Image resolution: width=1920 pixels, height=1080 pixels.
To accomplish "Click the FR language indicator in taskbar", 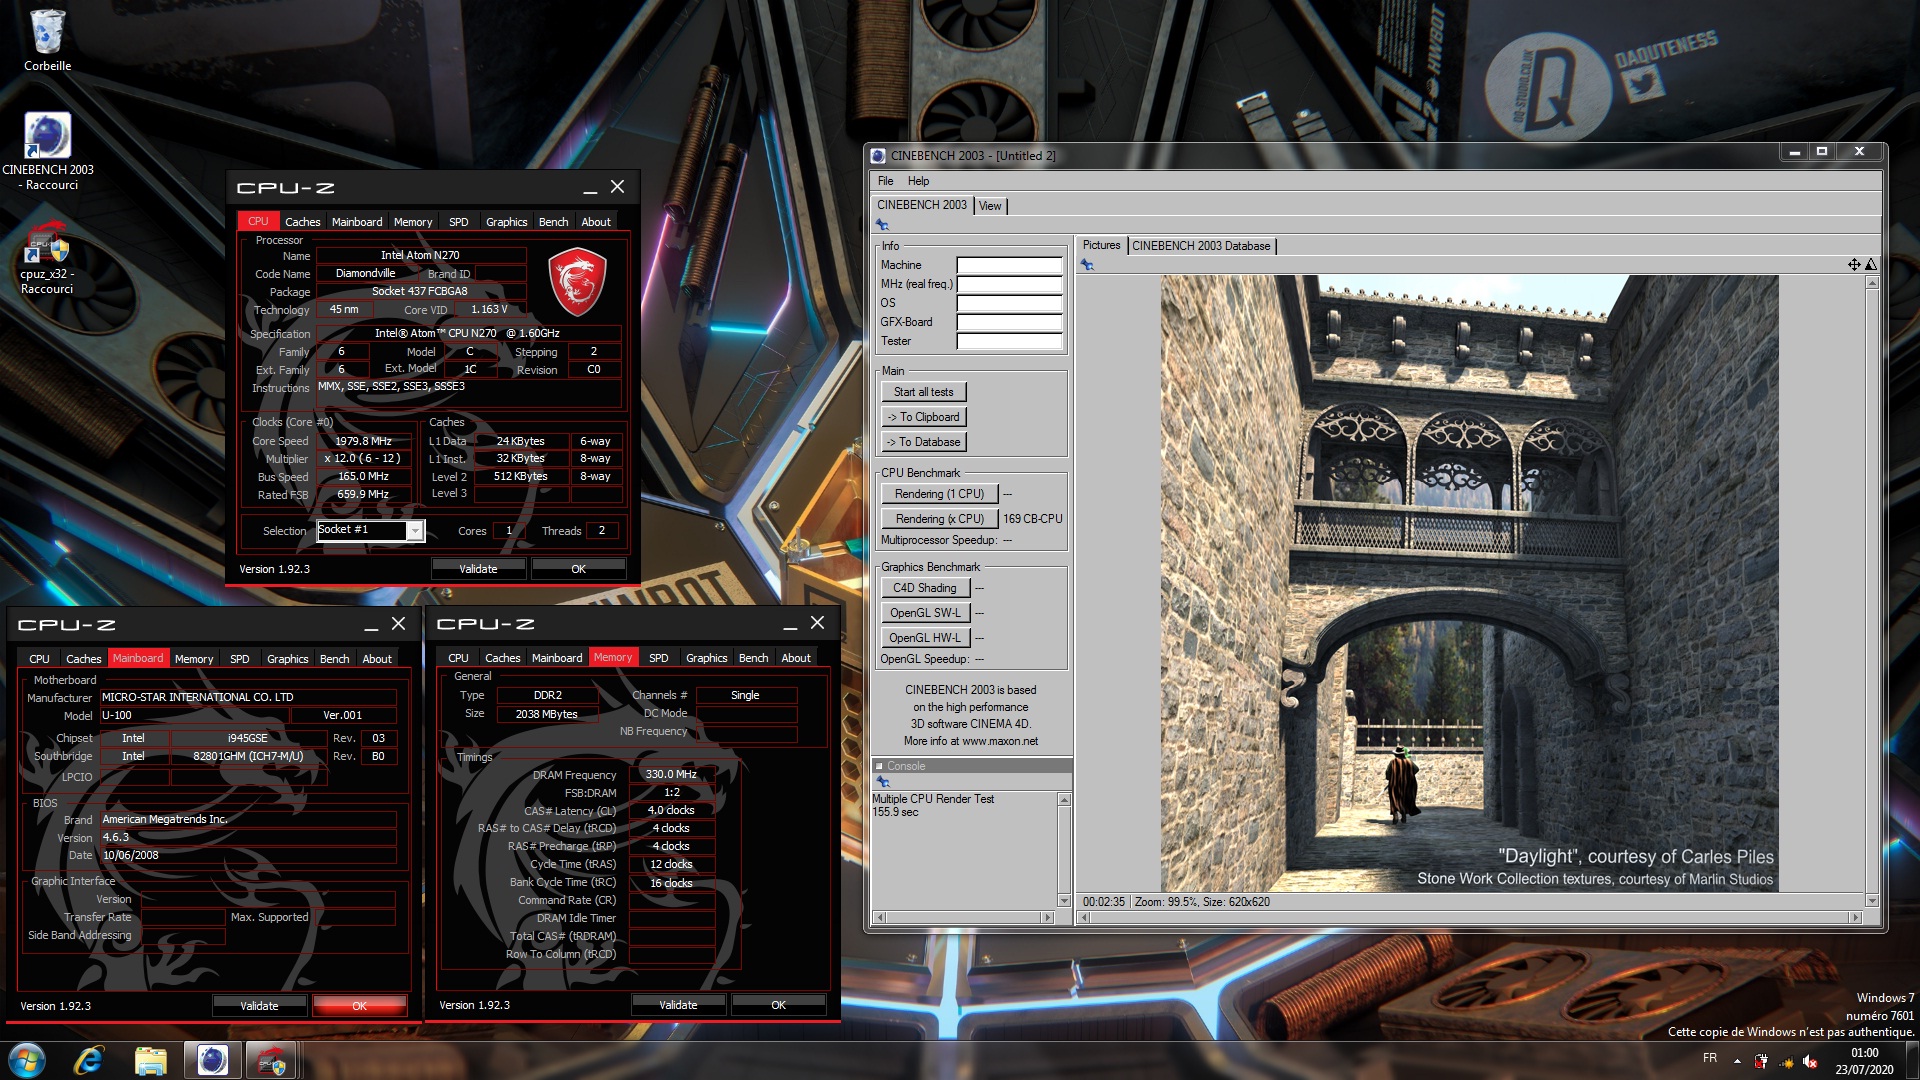I will pyautogui.click(x=1710, y=1058).
